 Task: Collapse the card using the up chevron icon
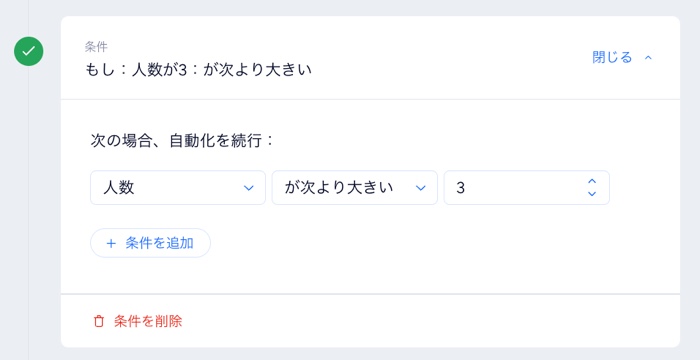click(x=649, y=58)
